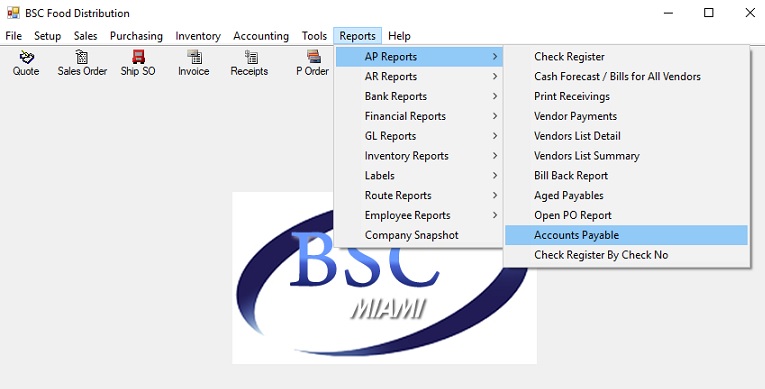Open the Setup menu
This screenshot has height=389, width=765.
(47, 36)
